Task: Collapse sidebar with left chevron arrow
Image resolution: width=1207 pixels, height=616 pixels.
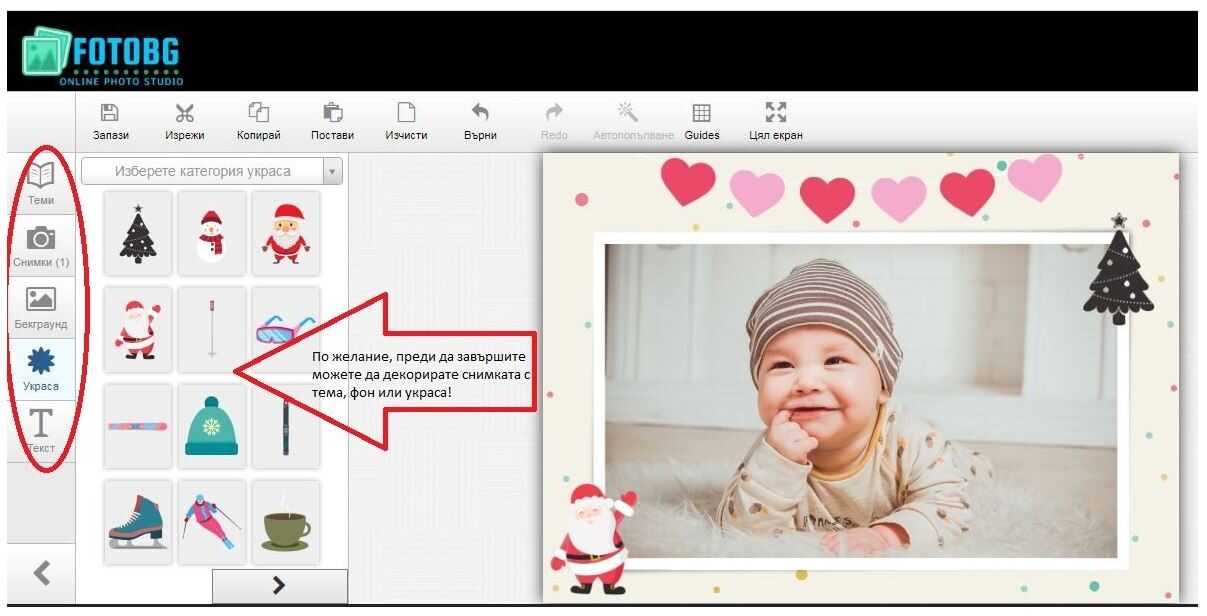Action: click(x=41, y=573)
